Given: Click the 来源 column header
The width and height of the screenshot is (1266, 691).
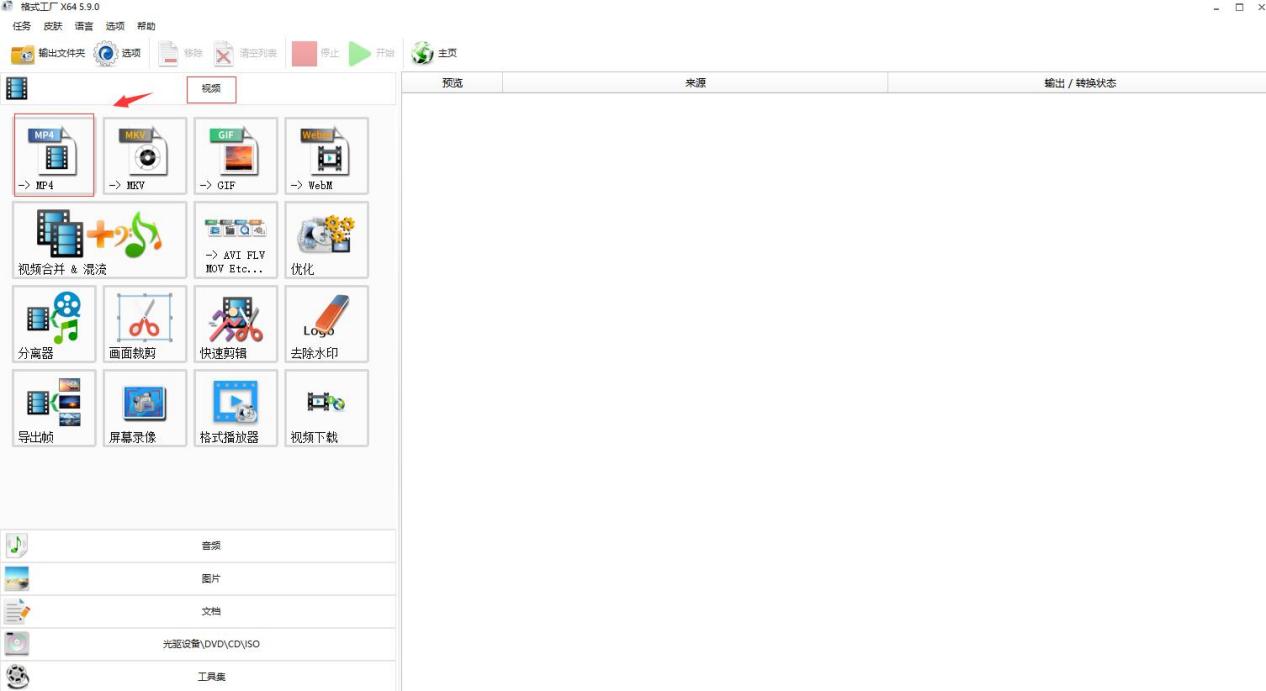Looking at the screenshot, I should 695,83.
